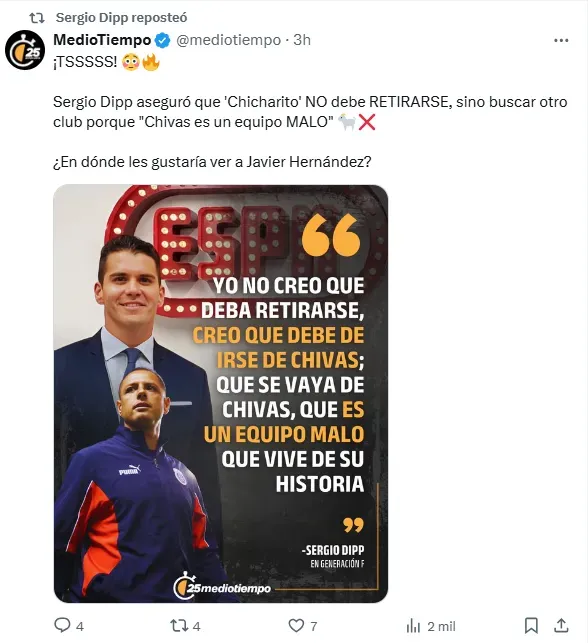Visit the @mediotiempo handle link
The width and height of the screenshot is (588, 643).
228,40
